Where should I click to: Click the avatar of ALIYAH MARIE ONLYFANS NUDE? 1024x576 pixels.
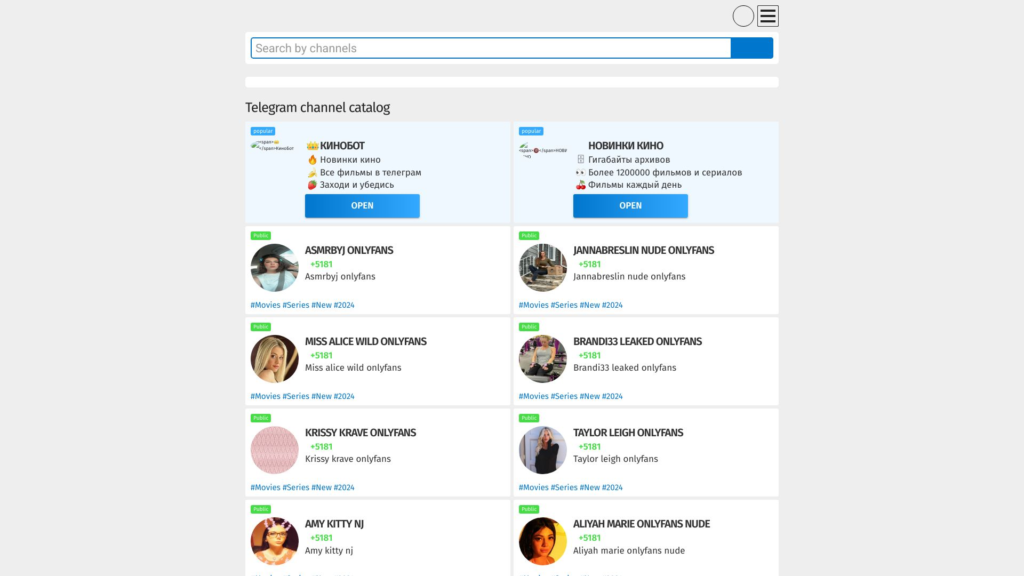[x=543, y=541]
